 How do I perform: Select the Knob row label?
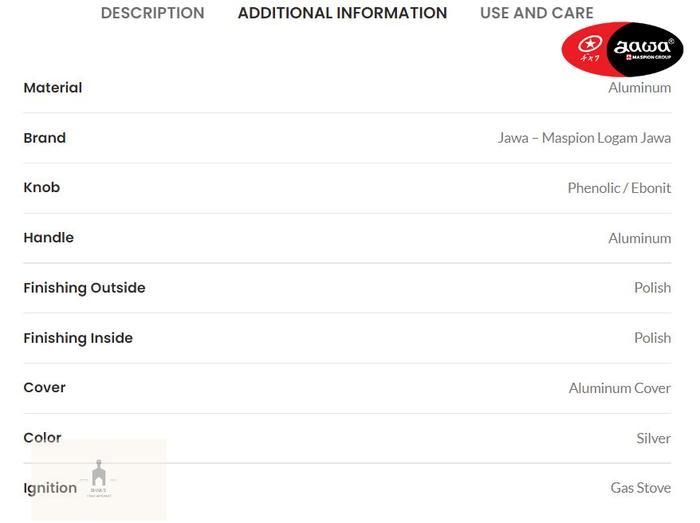point(42,188)
